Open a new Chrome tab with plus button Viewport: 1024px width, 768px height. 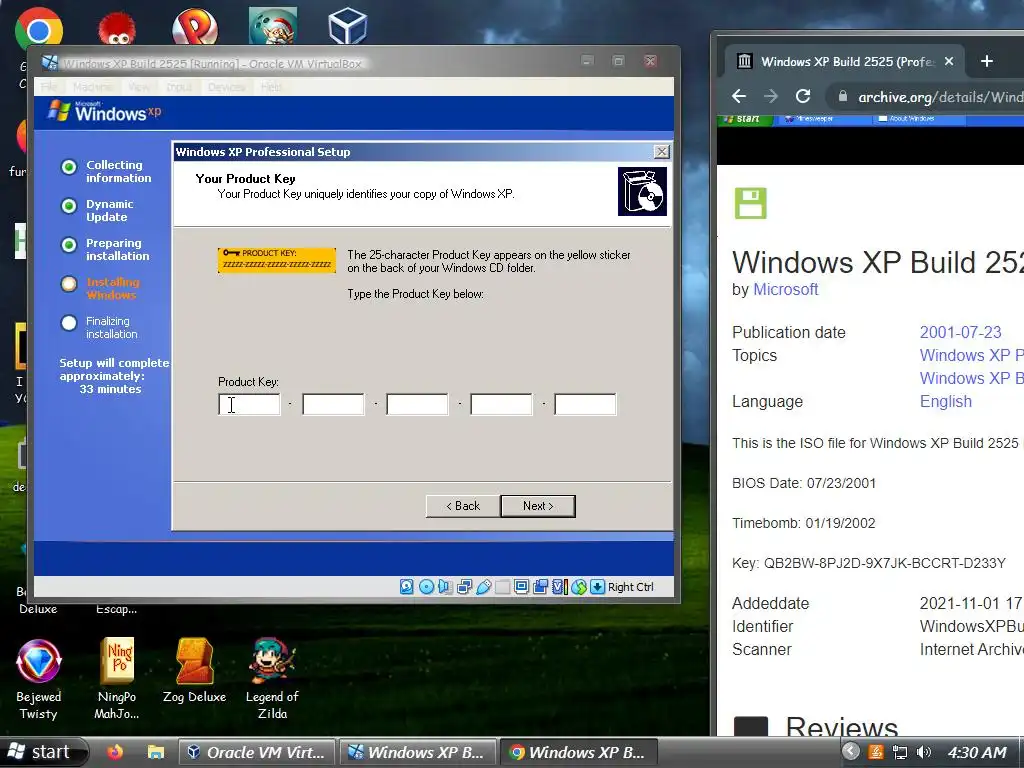pos(987,61)
